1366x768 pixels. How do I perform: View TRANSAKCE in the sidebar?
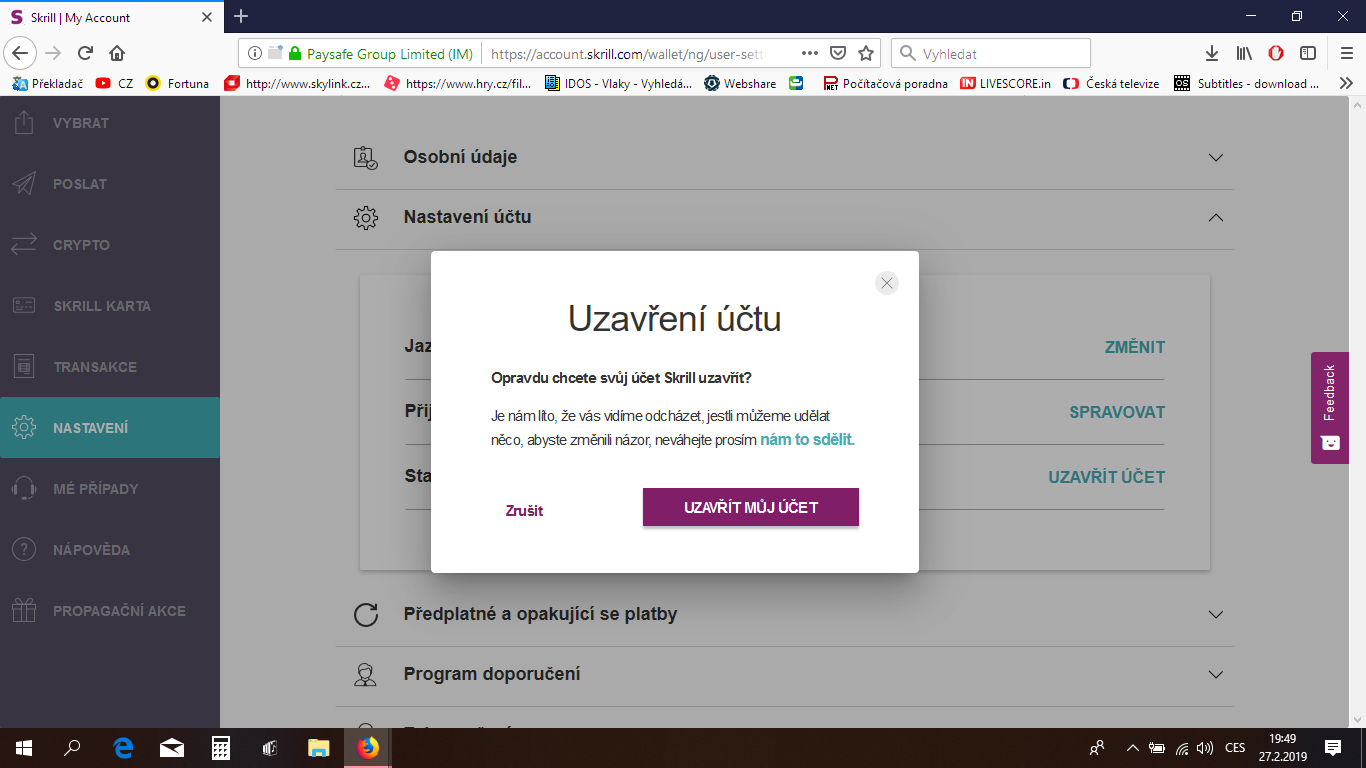click(110, 367)
